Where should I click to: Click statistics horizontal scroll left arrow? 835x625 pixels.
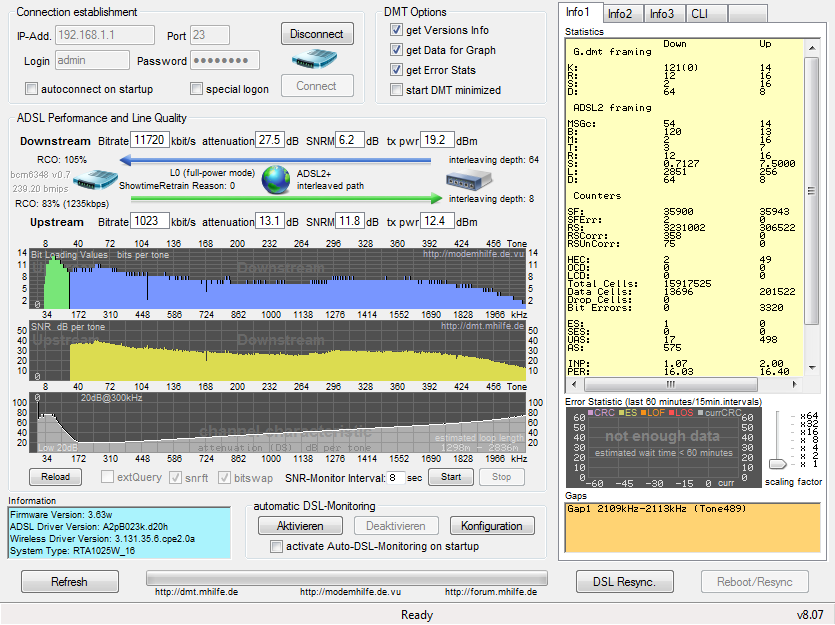coord(574,384)
